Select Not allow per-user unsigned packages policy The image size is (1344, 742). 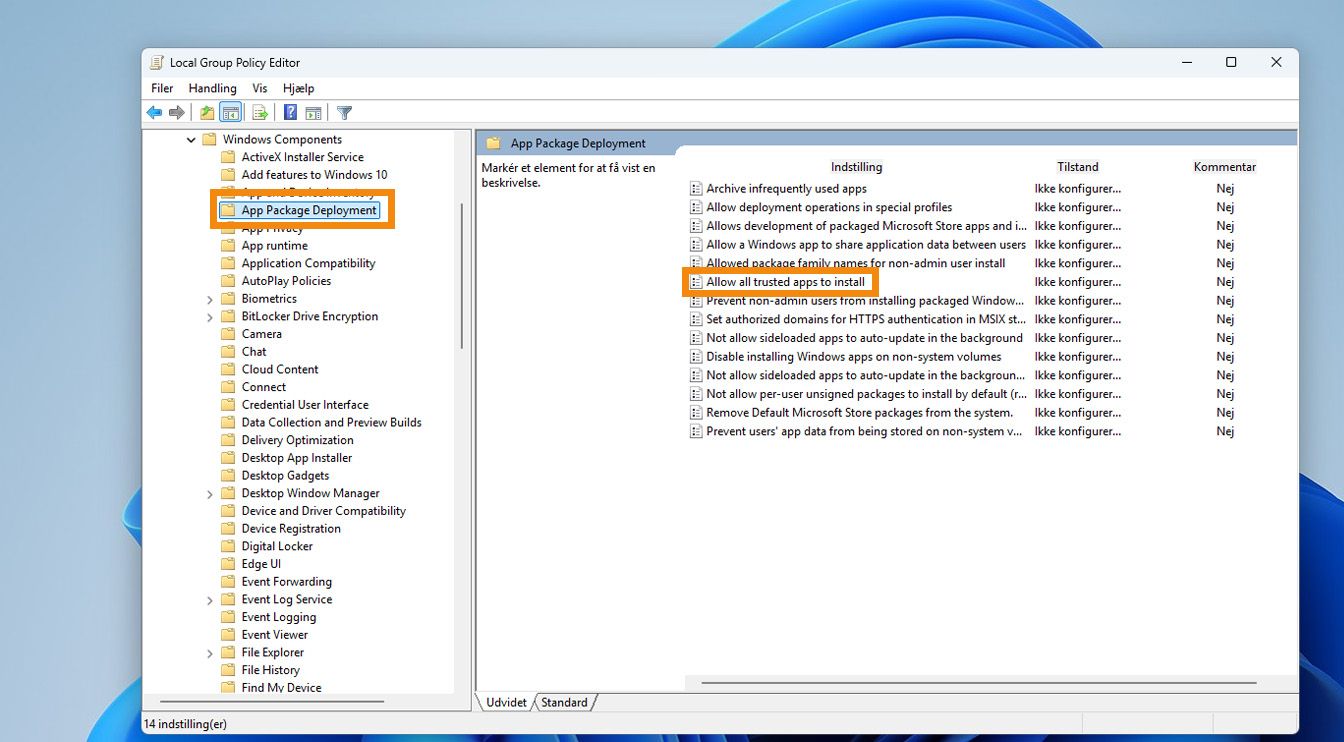coord(866,394)
